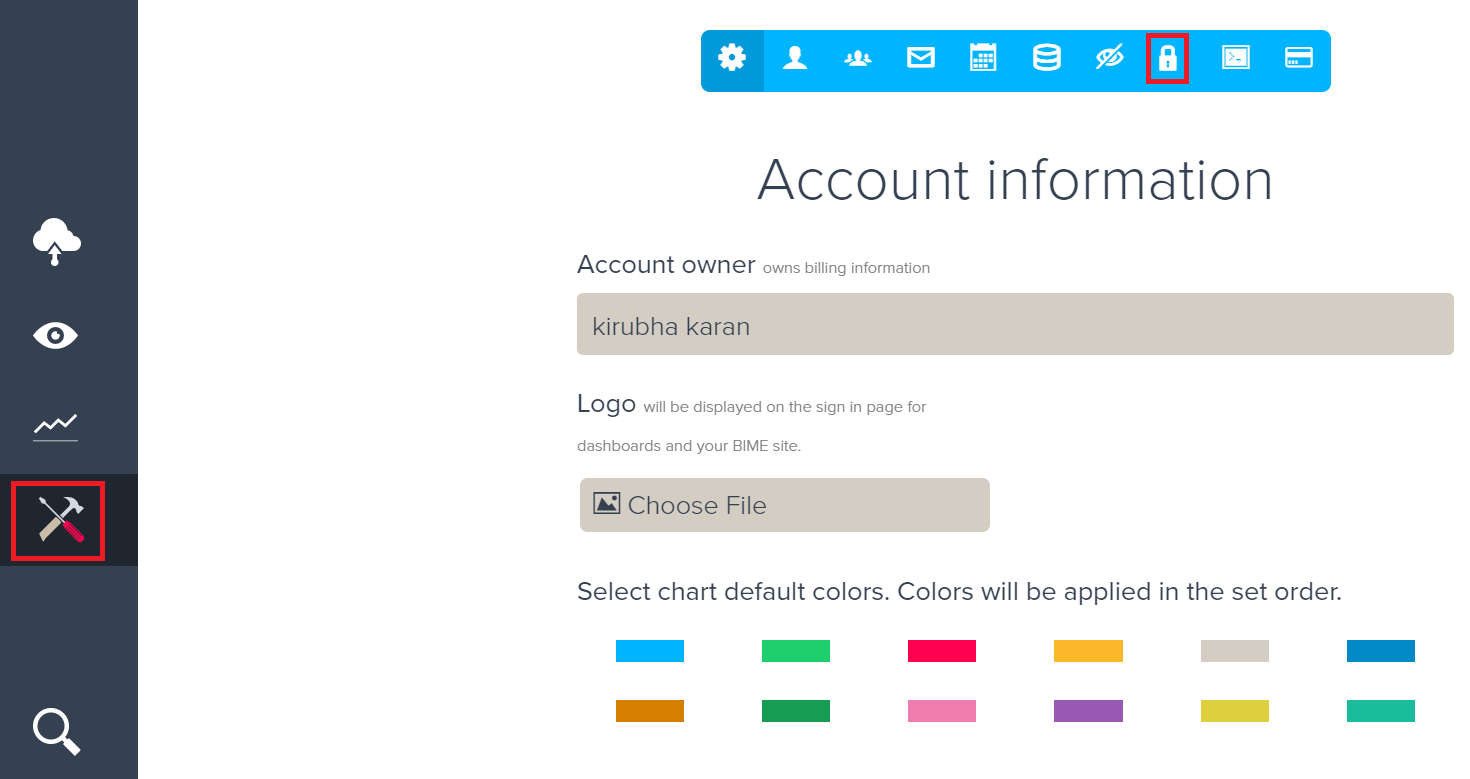The height and width of the screenshot is (779, 1470).
Task: Click the magnifying glass search icon
Action: 56,731
